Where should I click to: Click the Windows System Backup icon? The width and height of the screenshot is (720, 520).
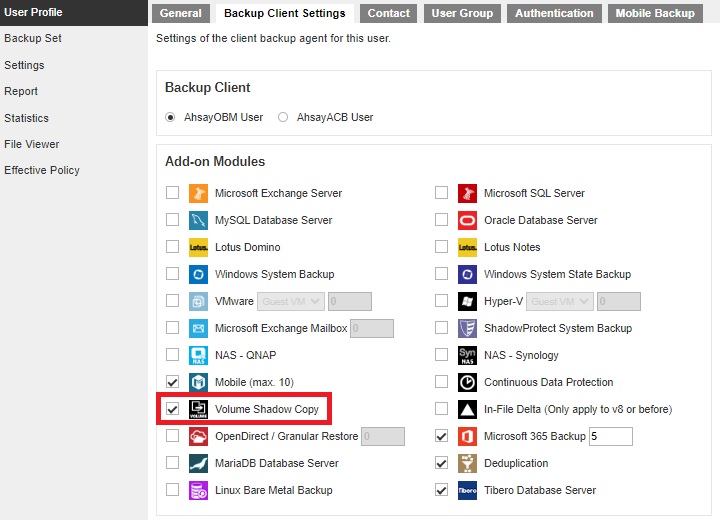click(x=198, y=274)
